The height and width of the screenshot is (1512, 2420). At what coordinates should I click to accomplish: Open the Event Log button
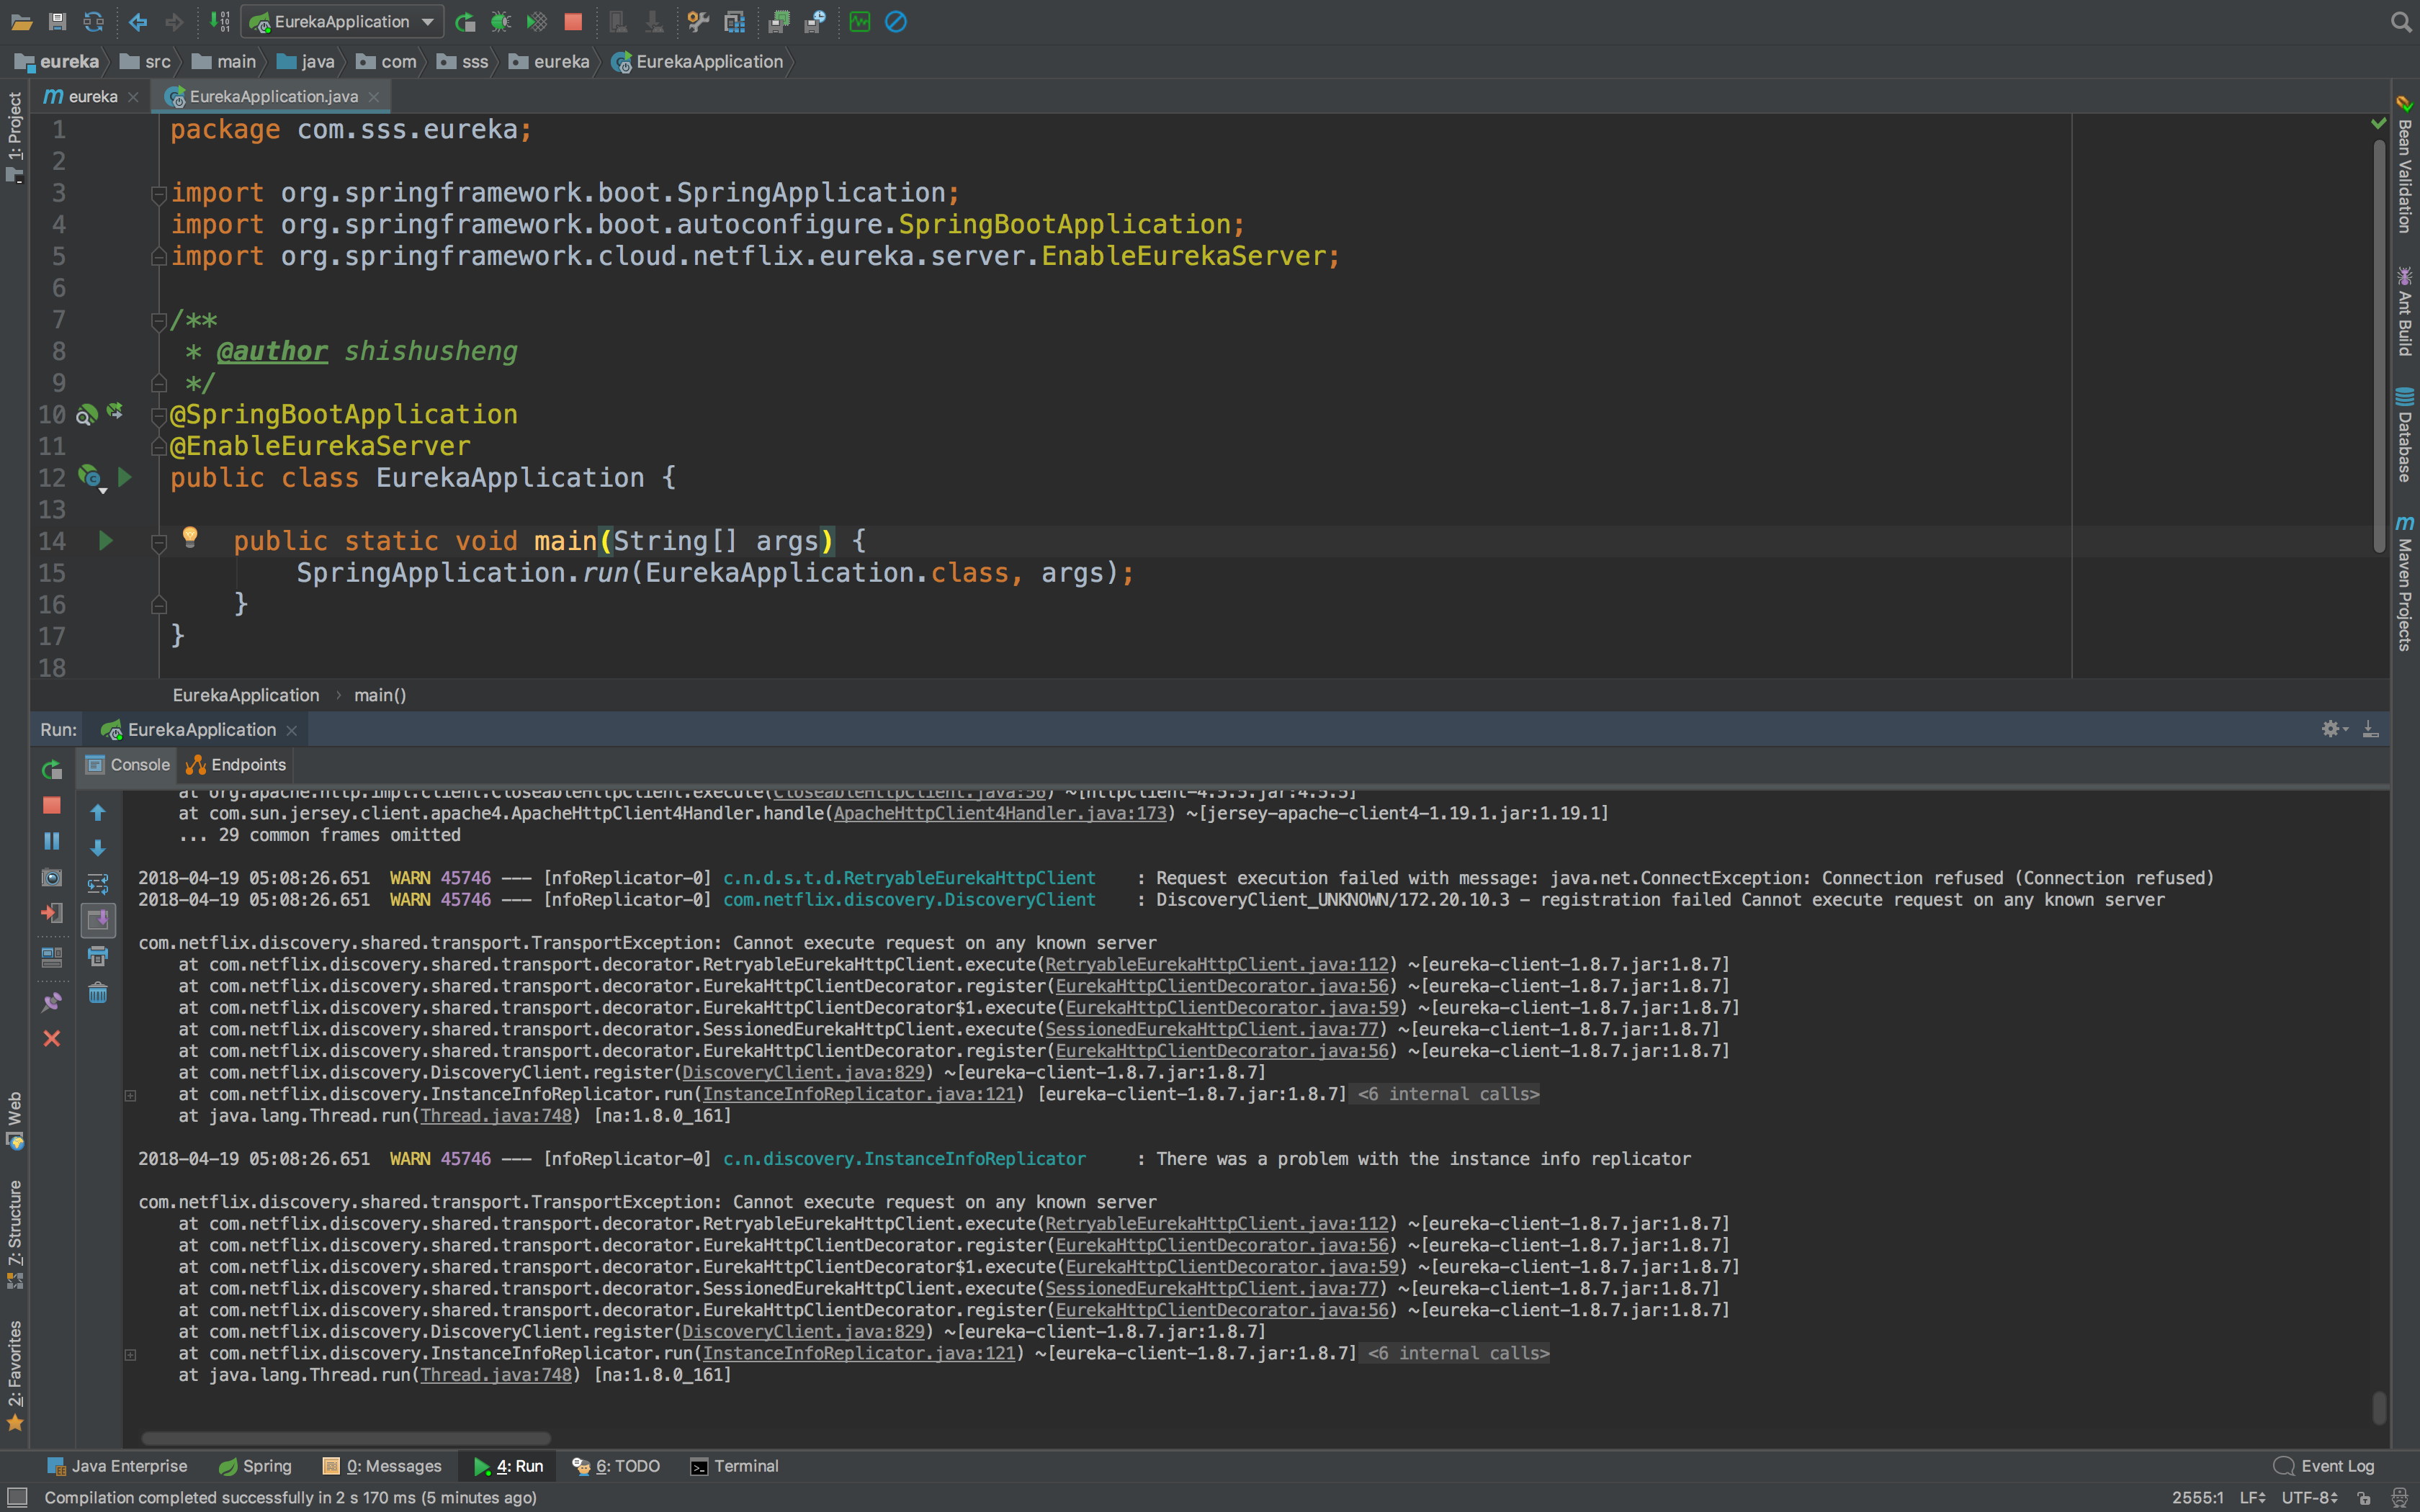tap(2324, 1466)
